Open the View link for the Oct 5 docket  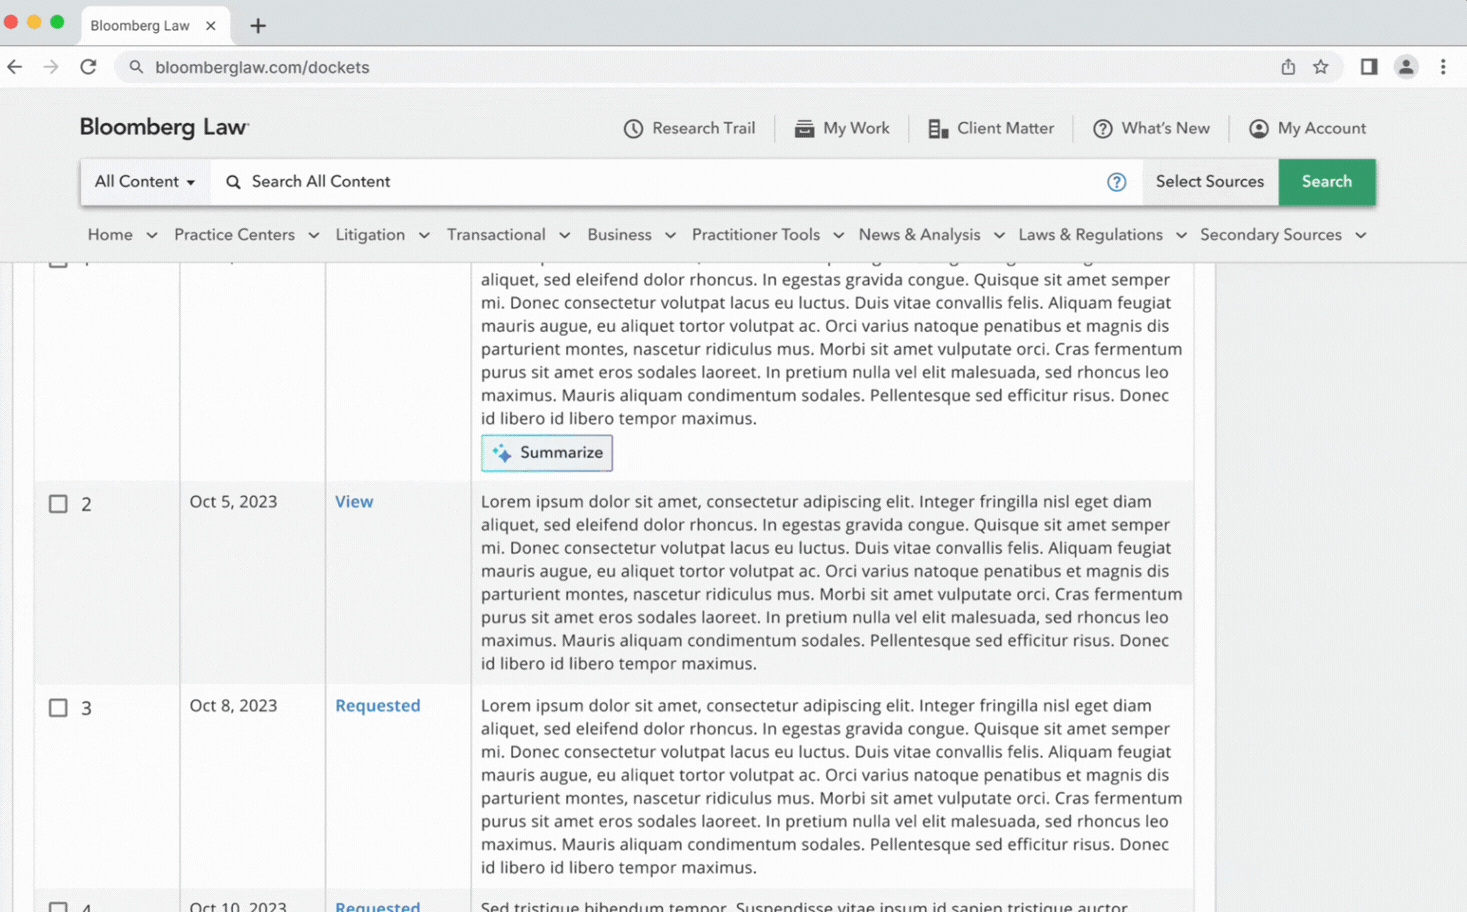[354, 501]
